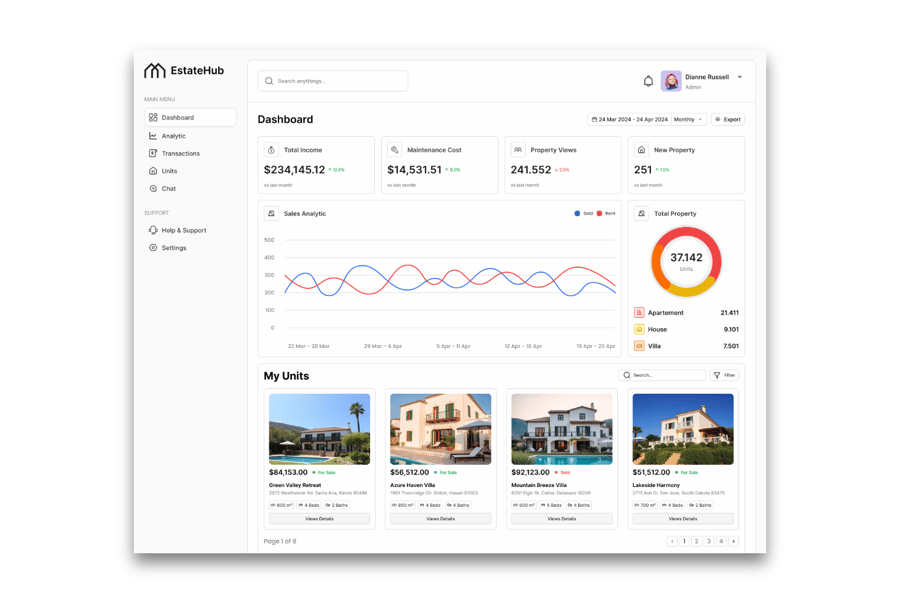The width and height of the screenshot is (900, 602).
Task: Toggle the Sold series in chart legend
Action: coord(583,213)
